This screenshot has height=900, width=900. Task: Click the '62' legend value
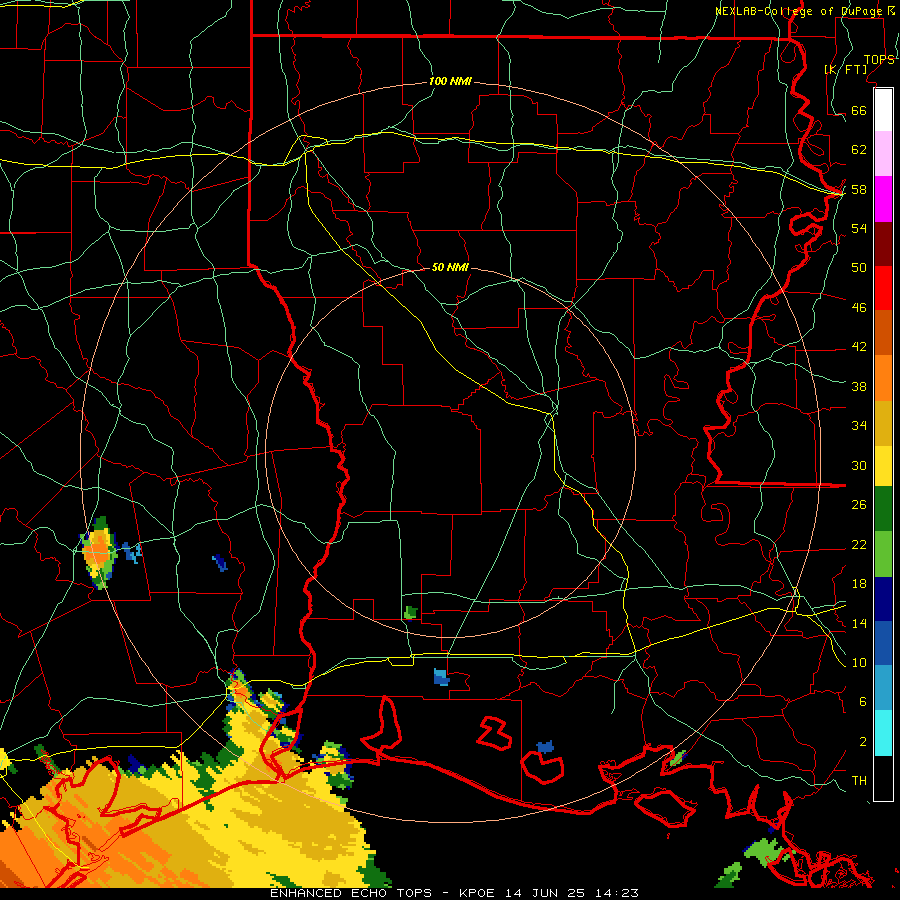[x=859, y=149]
